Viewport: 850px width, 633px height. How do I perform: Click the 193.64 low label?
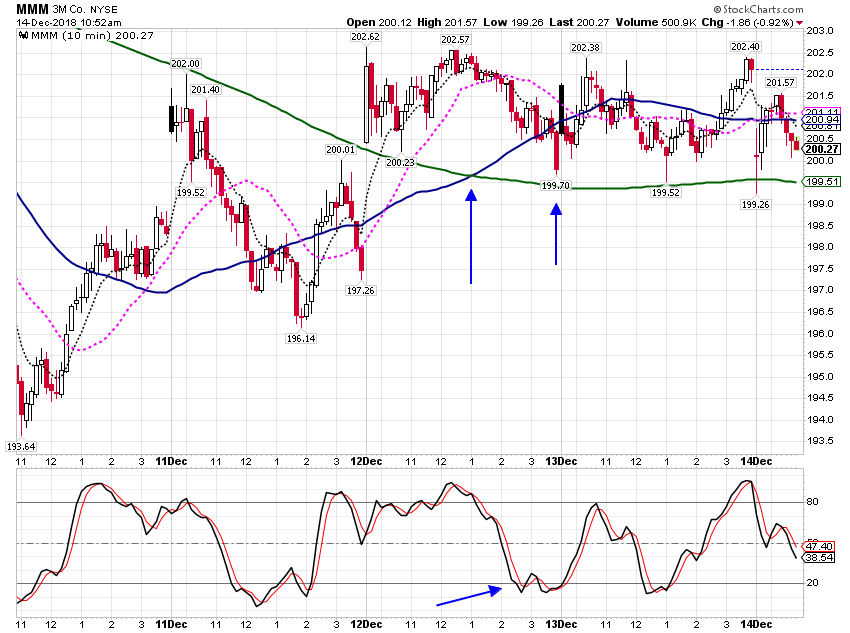(x=21, y=447)
